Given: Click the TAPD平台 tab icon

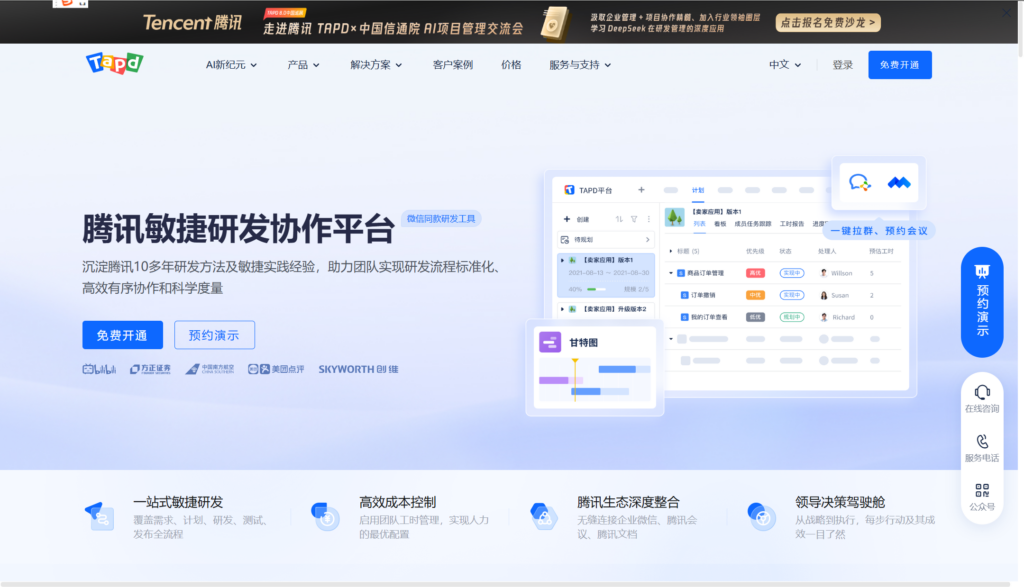Looking at the screenshot, I should tap(569, 190).
